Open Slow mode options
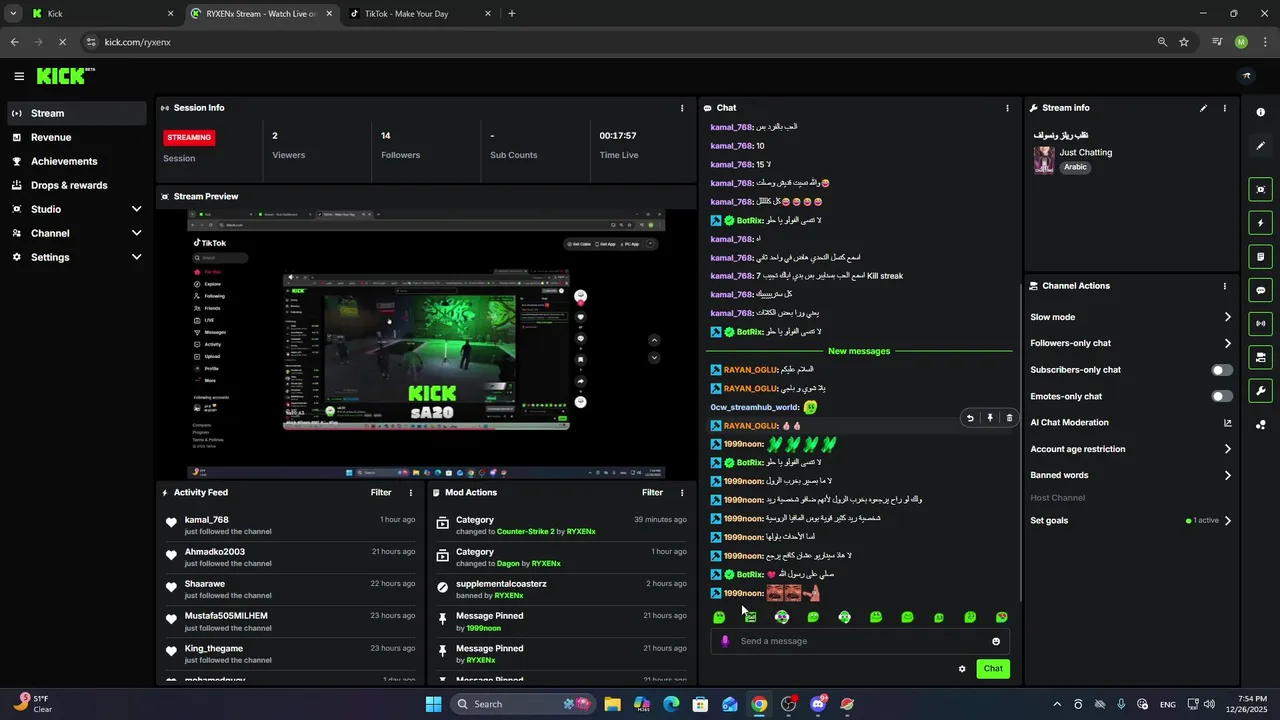The height and width of the screenshot is (720, 1280). pos(1131,317)
